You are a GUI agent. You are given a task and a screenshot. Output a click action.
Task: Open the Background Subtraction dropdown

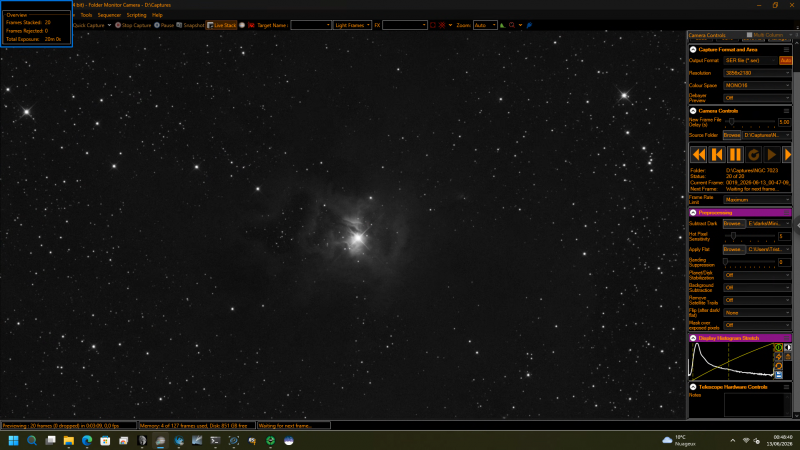point(757,288)
